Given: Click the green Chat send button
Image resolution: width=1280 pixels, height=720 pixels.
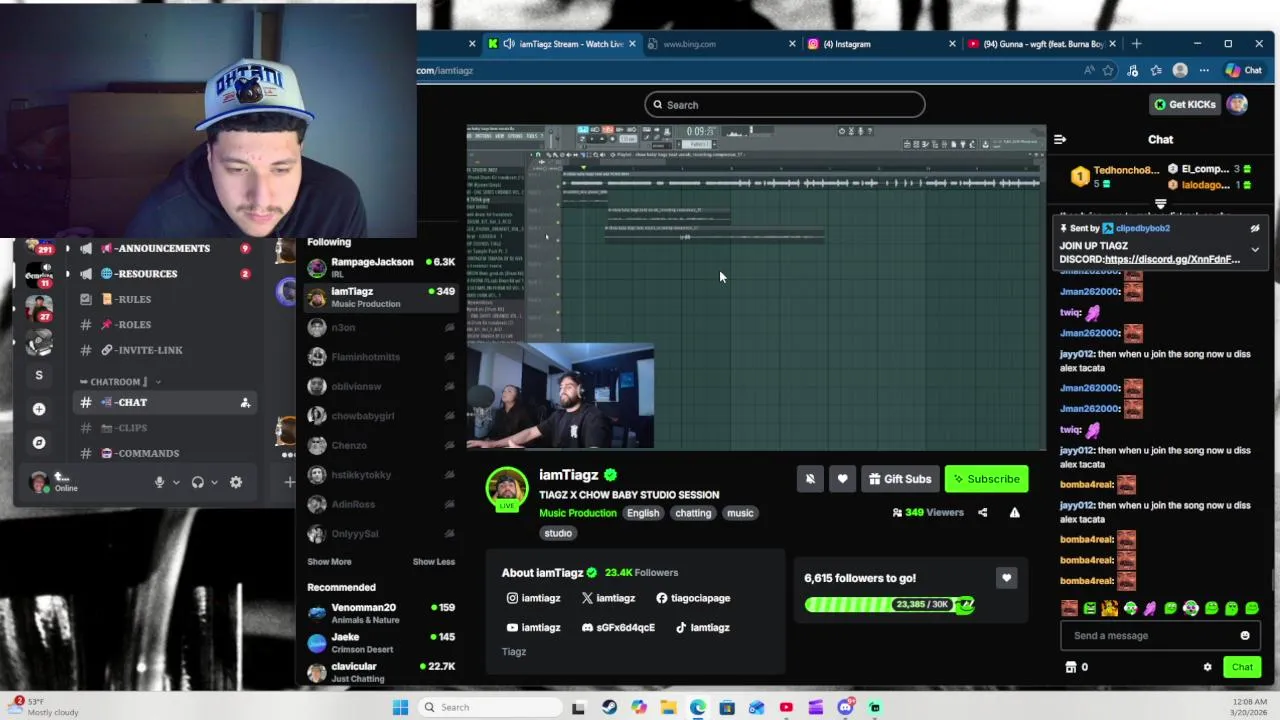Looking at the screenshot, I should tap(1242, 667).
